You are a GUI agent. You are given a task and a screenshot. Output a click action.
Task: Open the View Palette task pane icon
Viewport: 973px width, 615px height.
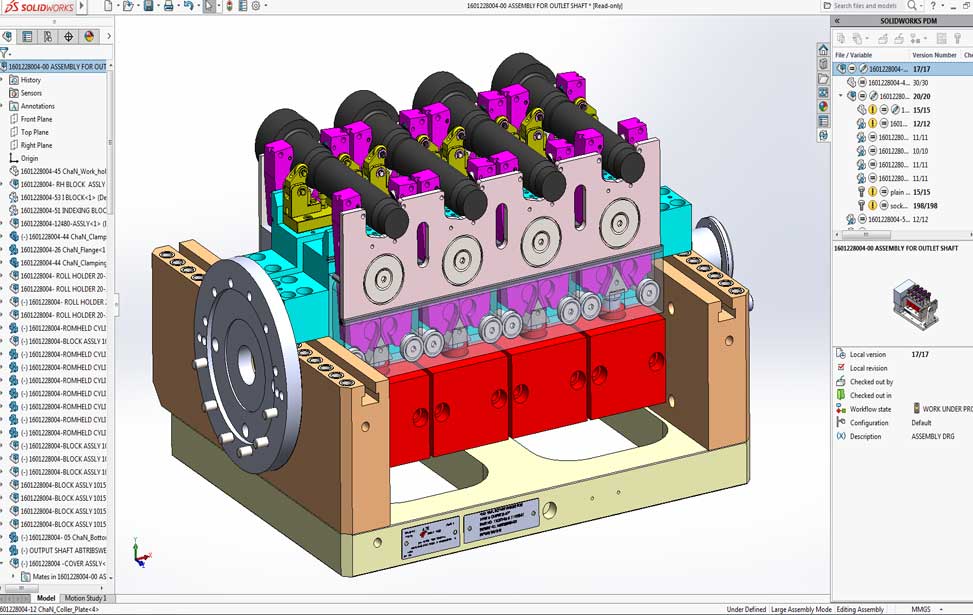tap(823, 92)
